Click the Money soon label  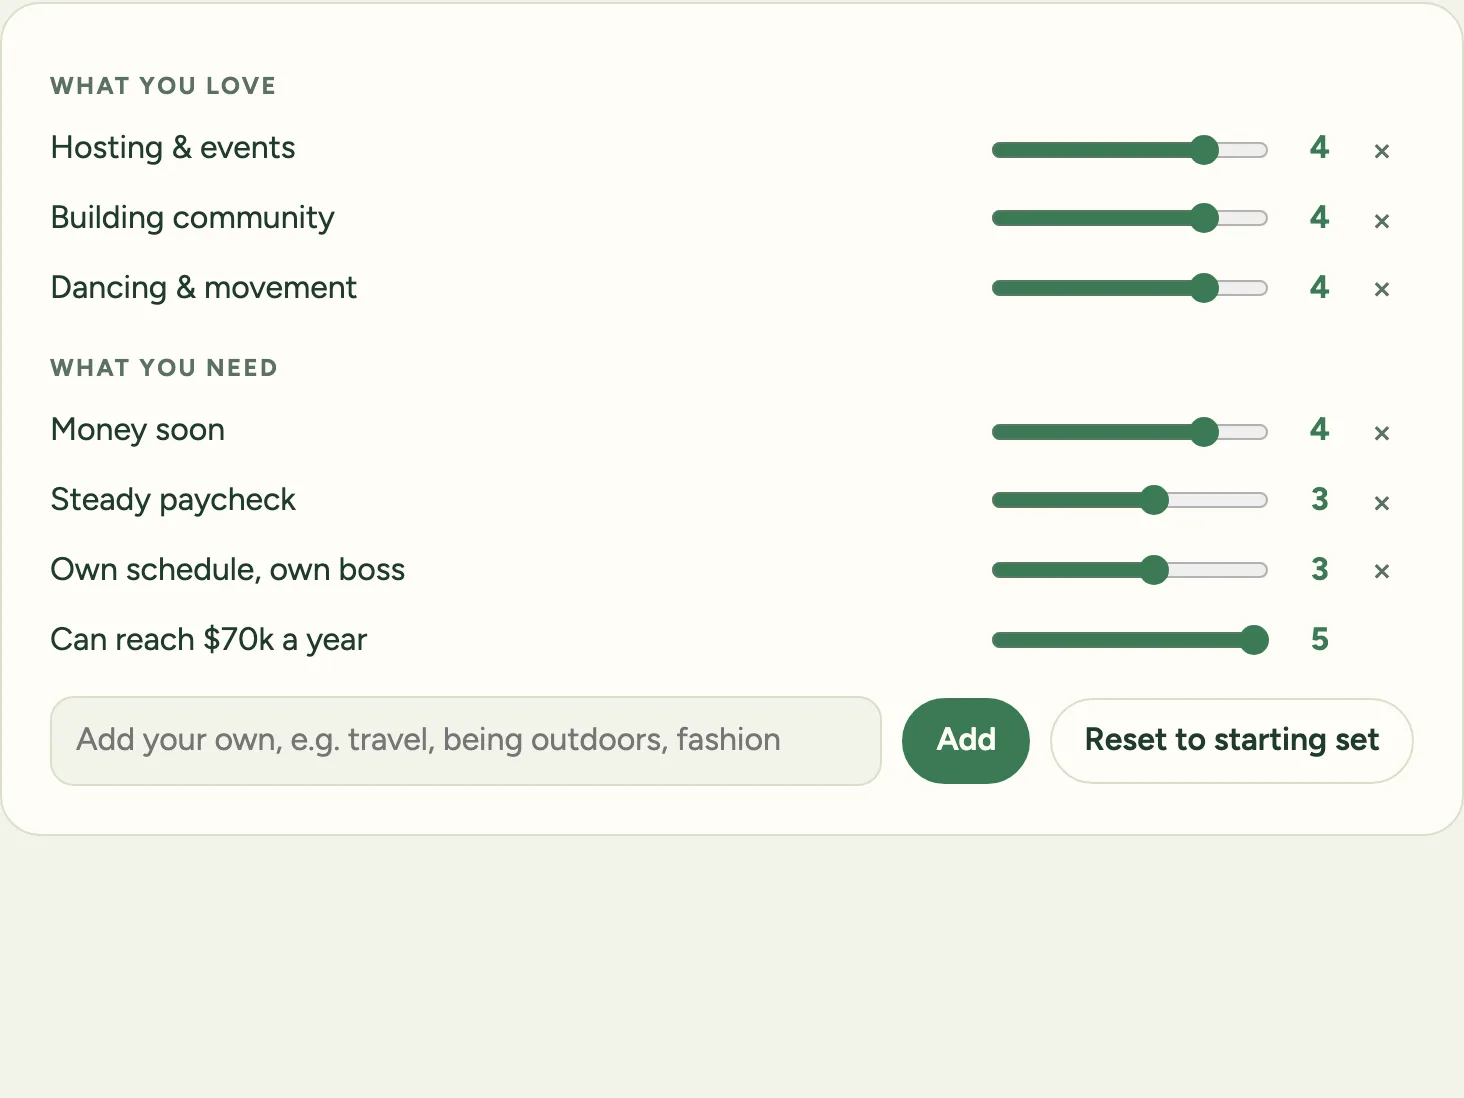[x=138, y=430]
